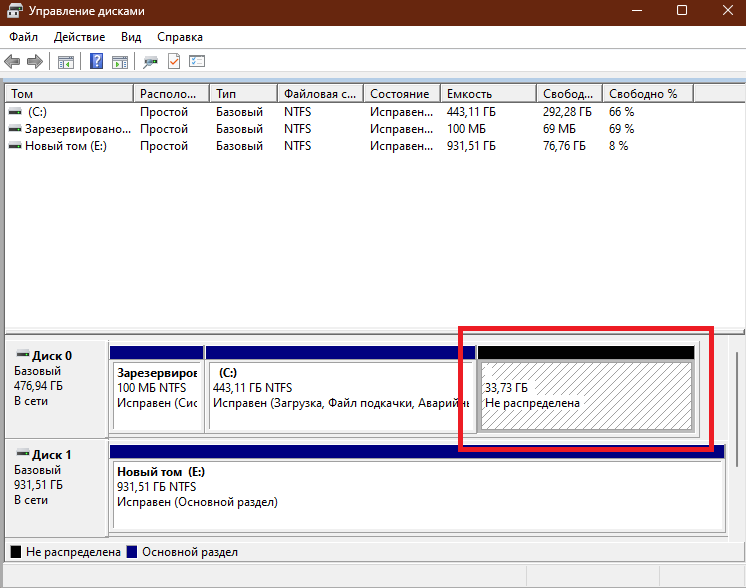The width and height of the screenshot is (746, 588).
Task: Click the Back arrow in the toolbar
Action: pos(12,61)
